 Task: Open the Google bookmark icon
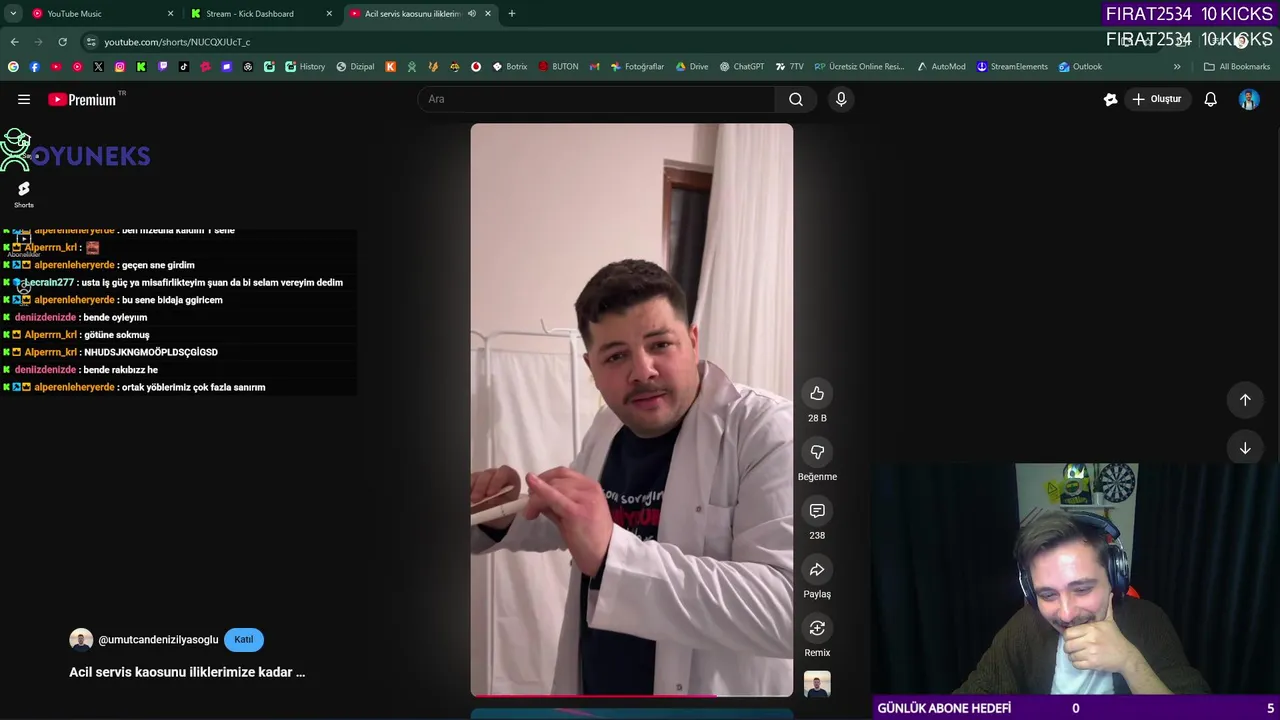pos(13,67)
